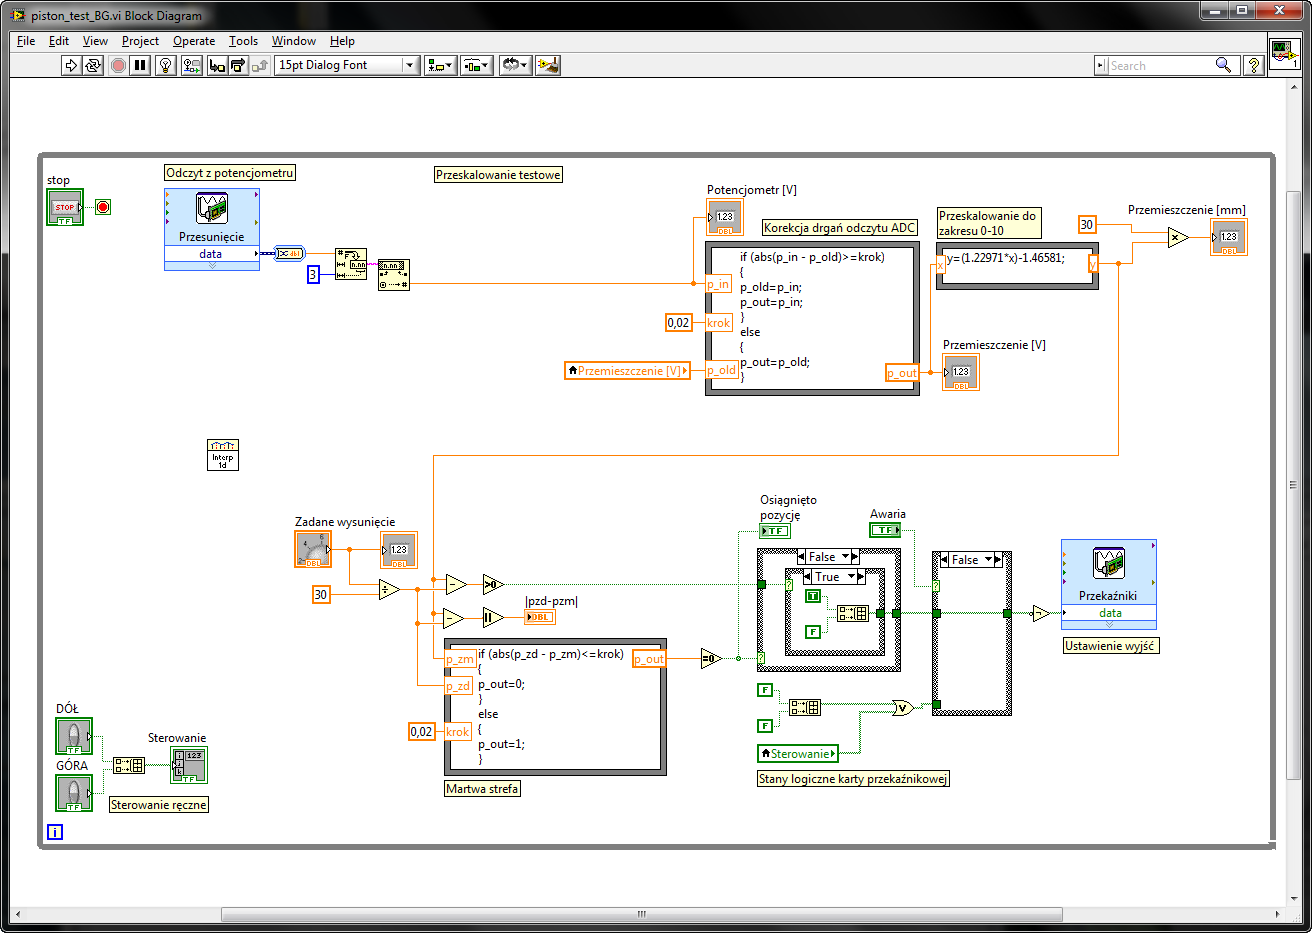
Task: Select the Zadane wysunięcie knob terminal
Action: click(x=313, y=549)
